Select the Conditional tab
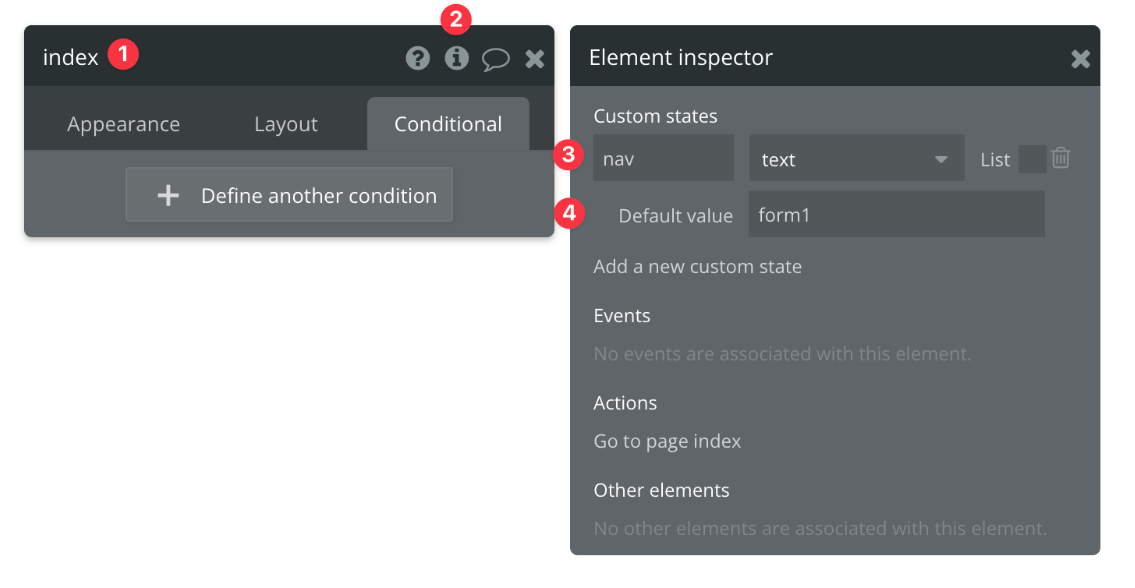1135x588 pixels. coord(448,124)
